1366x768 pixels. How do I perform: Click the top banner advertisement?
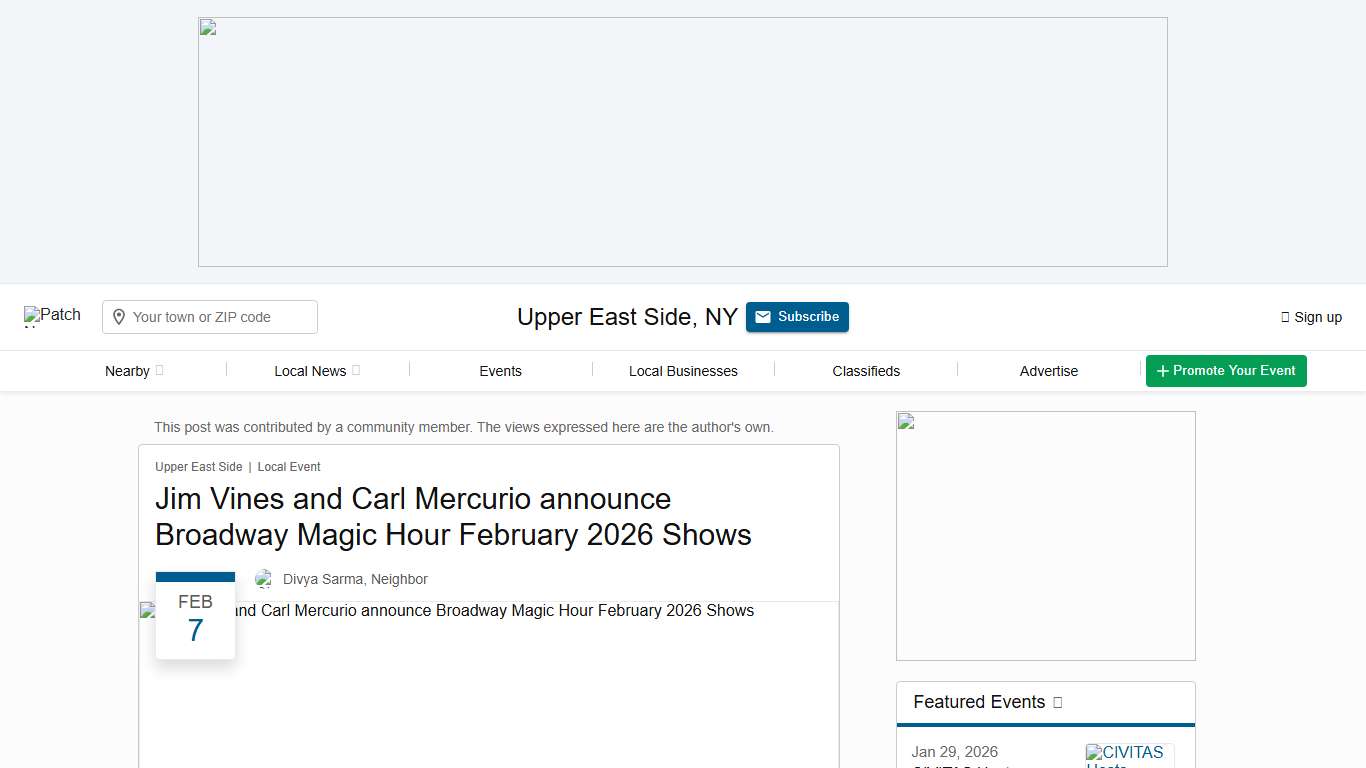pyautogui.click(x=682, y=142)
